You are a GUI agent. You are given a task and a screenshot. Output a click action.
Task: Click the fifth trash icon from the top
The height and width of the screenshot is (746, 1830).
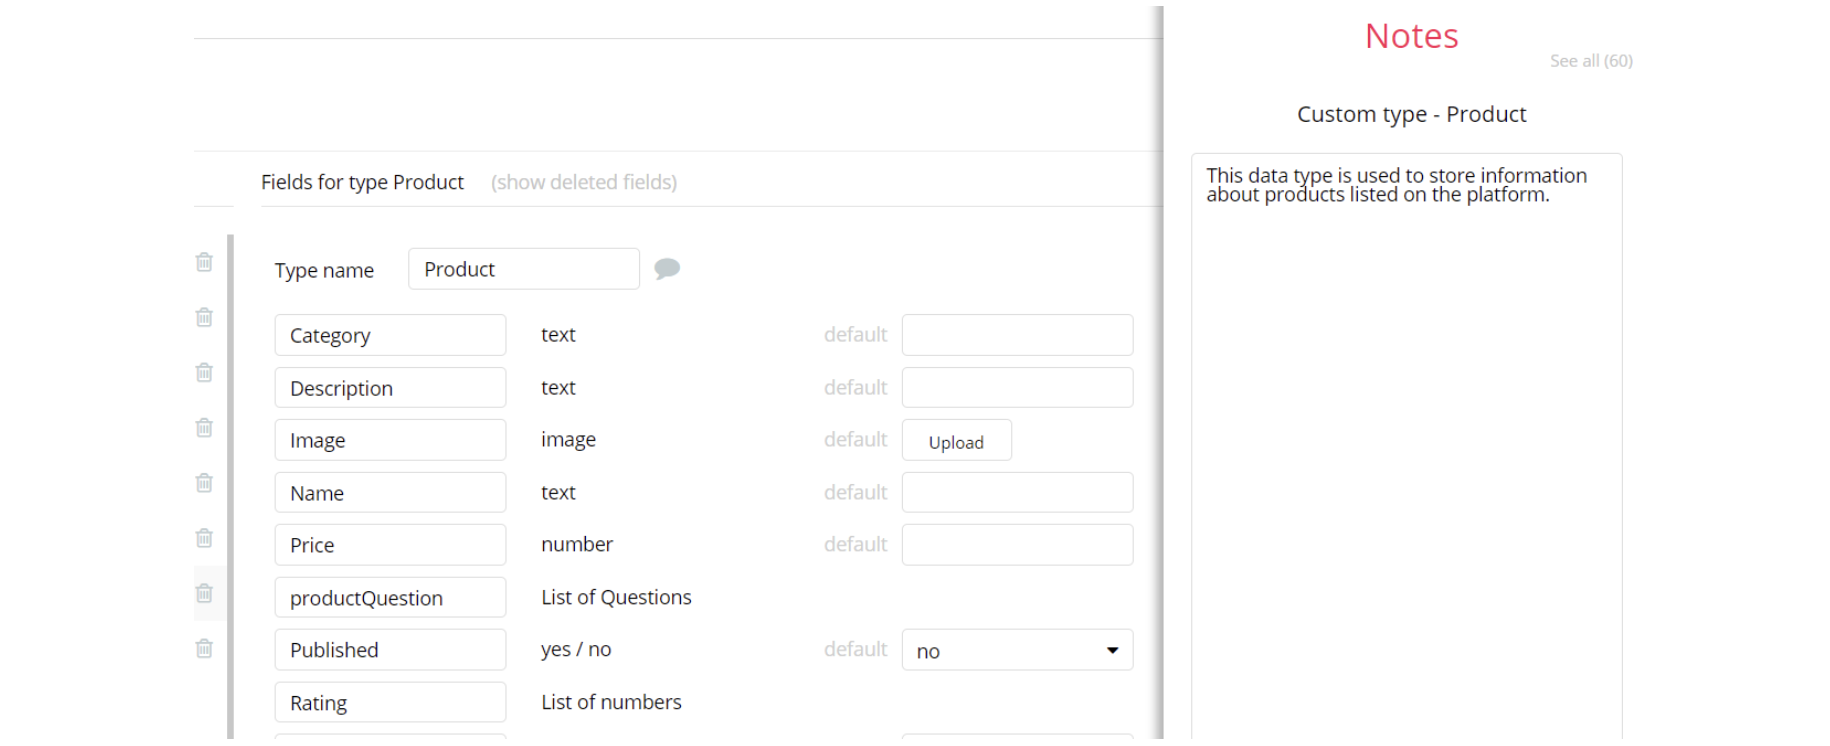coord(204,483)
